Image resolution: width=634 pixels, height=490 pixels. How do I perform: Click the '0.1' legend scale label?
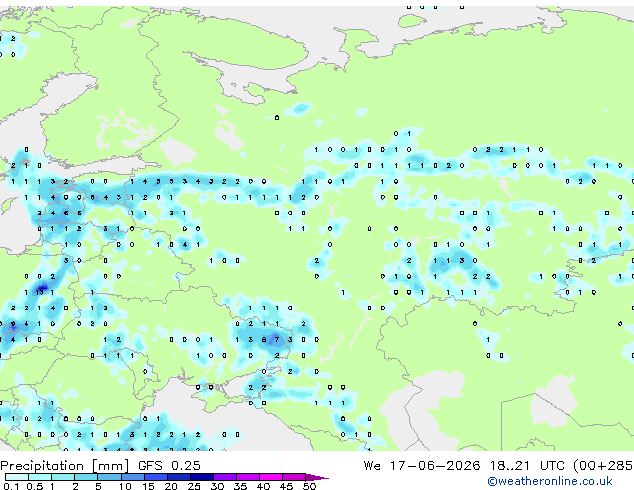(12, 486)
